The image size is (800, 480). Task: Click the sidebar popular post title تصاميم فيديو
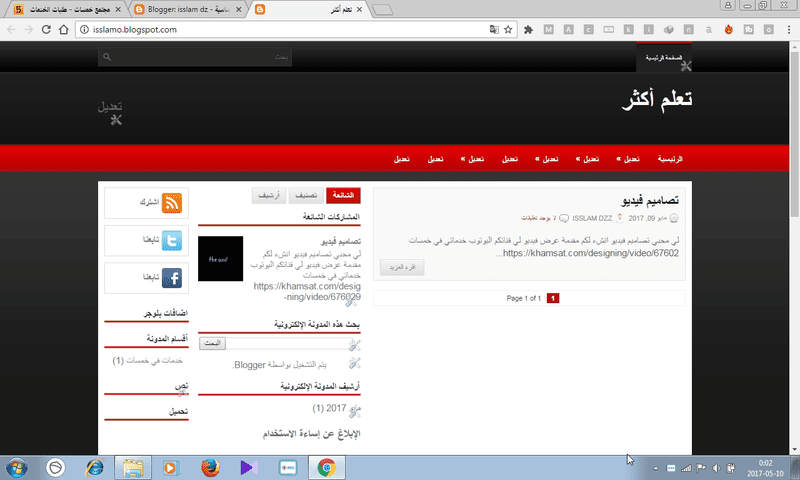[341, 241]
